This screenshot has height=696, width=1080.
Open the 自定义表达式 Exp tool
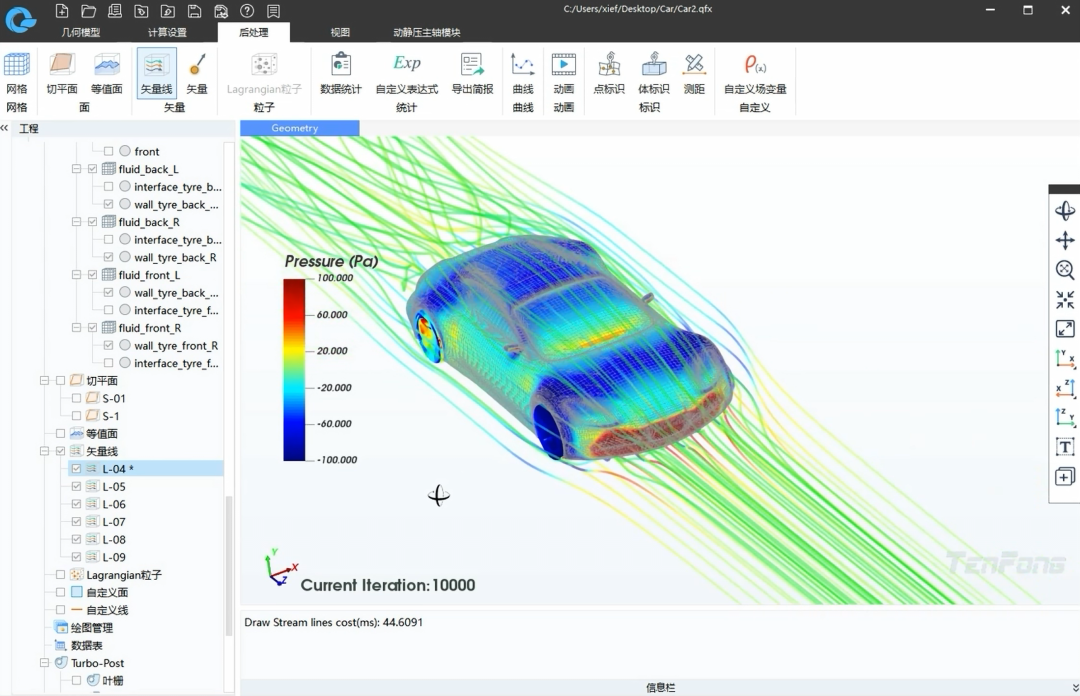tap(406, 73)
